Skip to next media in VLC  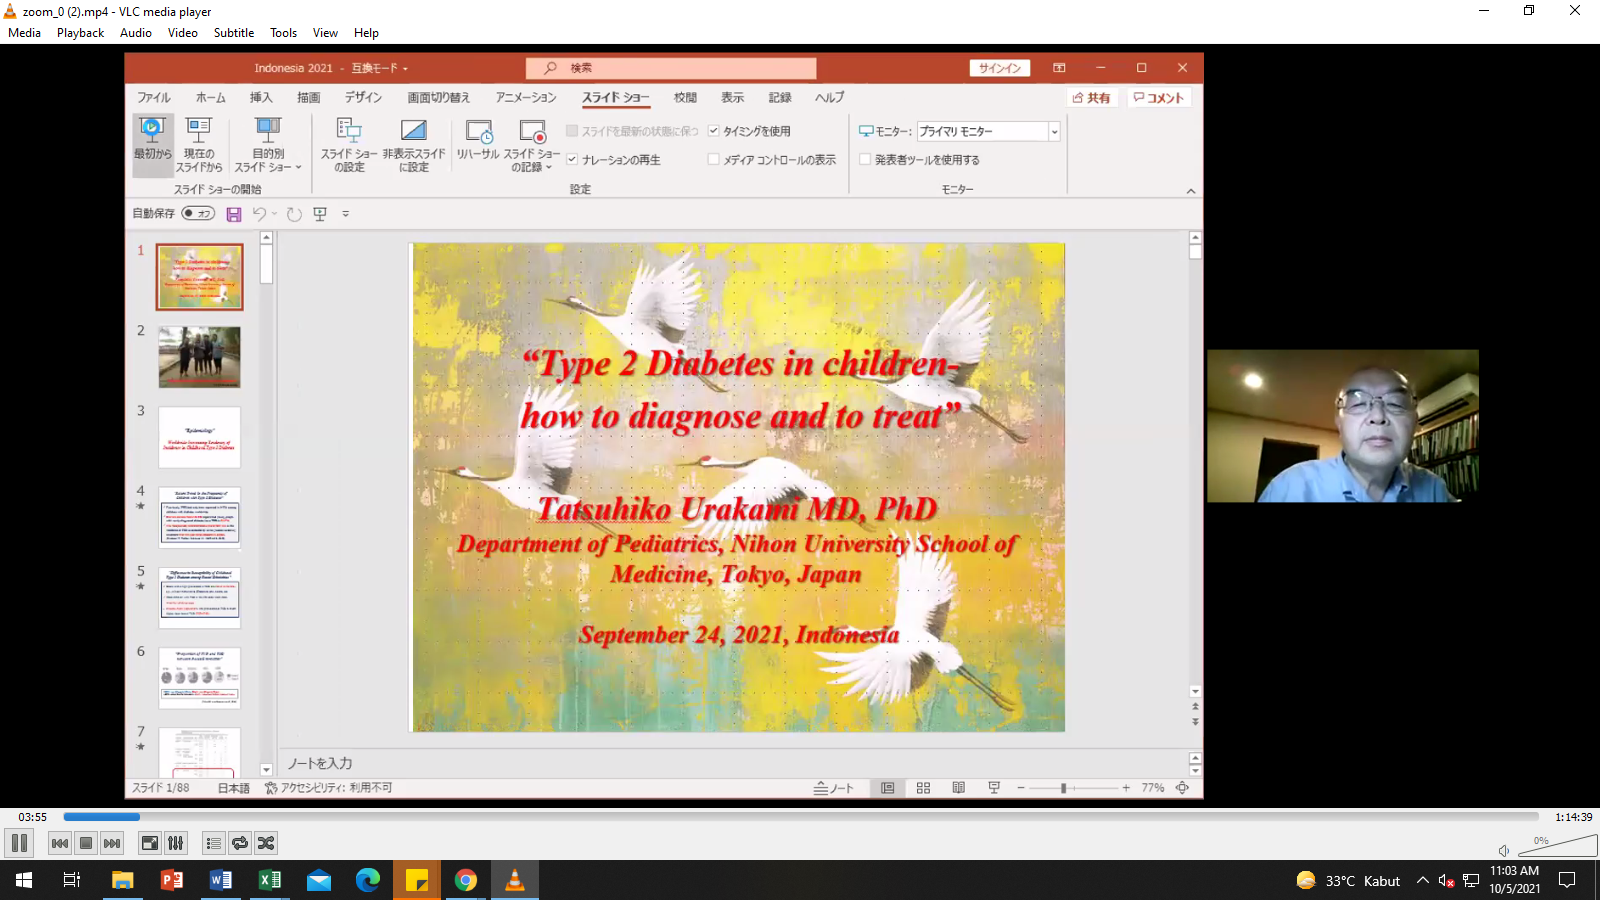point(112,843)
